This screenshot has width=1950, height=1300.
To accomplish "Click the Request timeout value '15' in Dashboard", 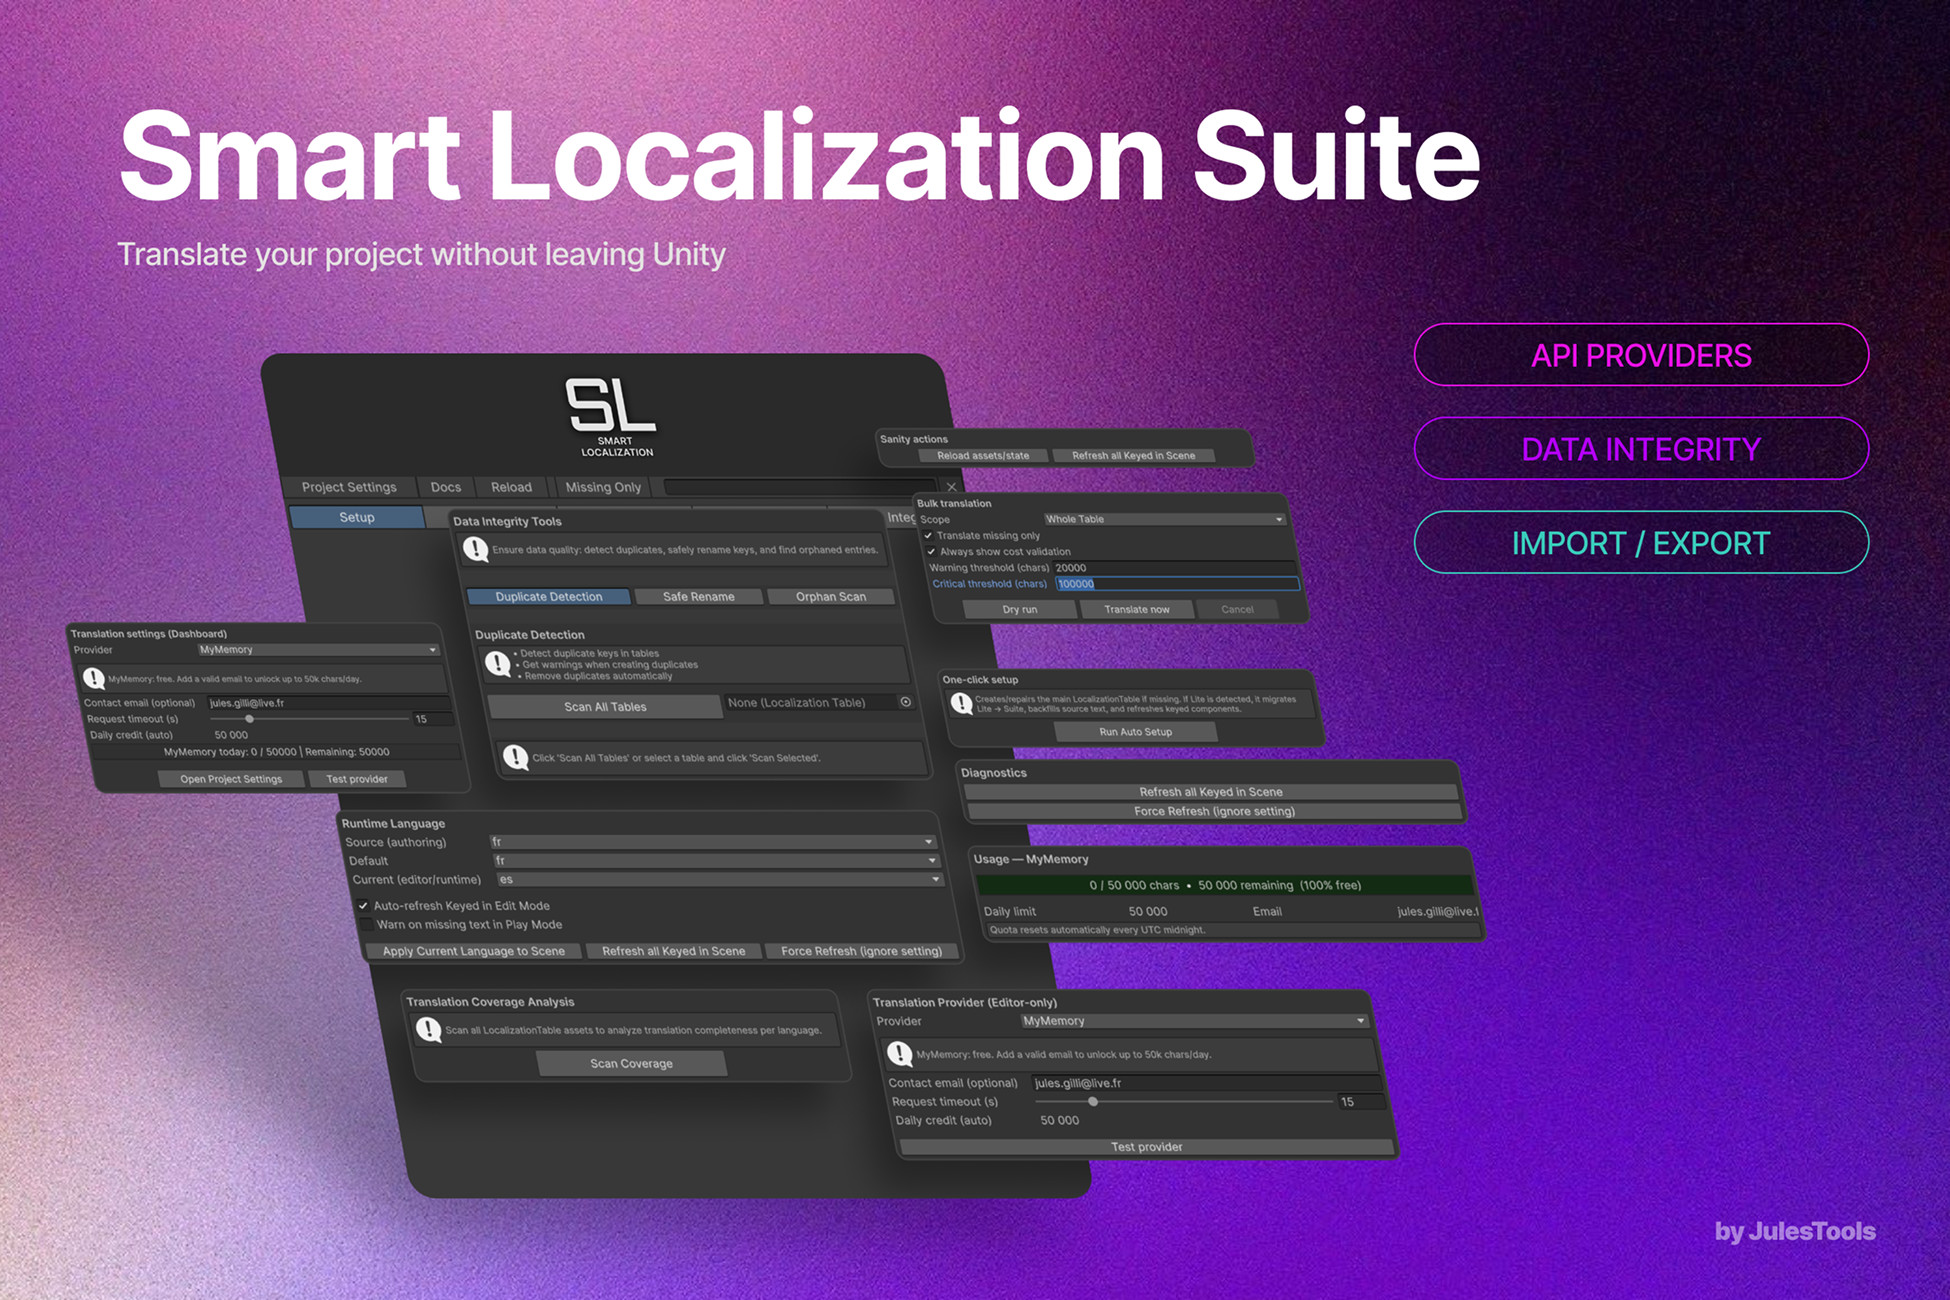I will (432, 719).
